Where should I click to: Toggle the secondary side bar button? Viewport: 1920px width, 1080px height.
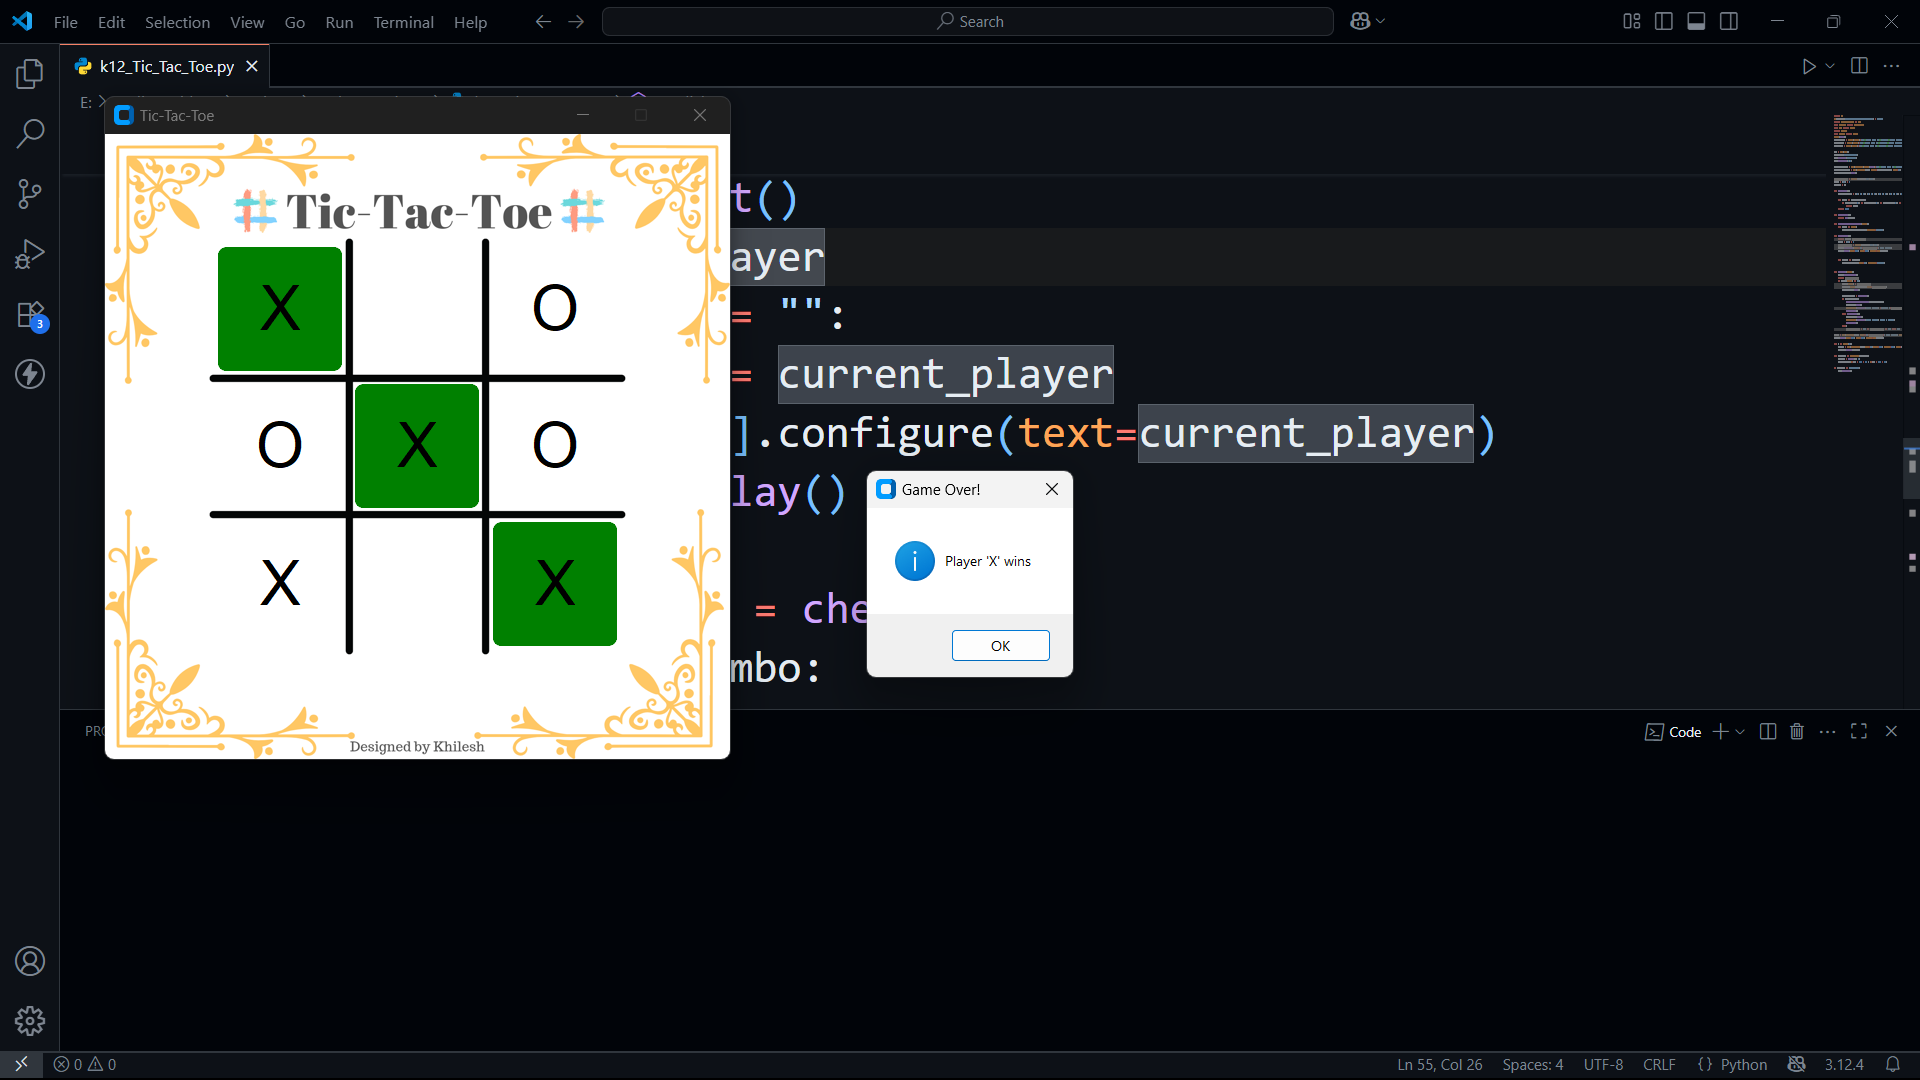1729,21
